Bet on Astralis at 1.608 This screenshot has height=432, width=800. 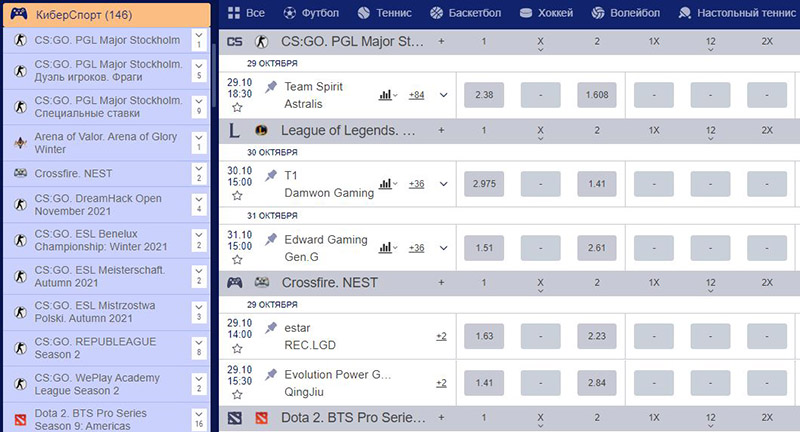tap(597, 95)
